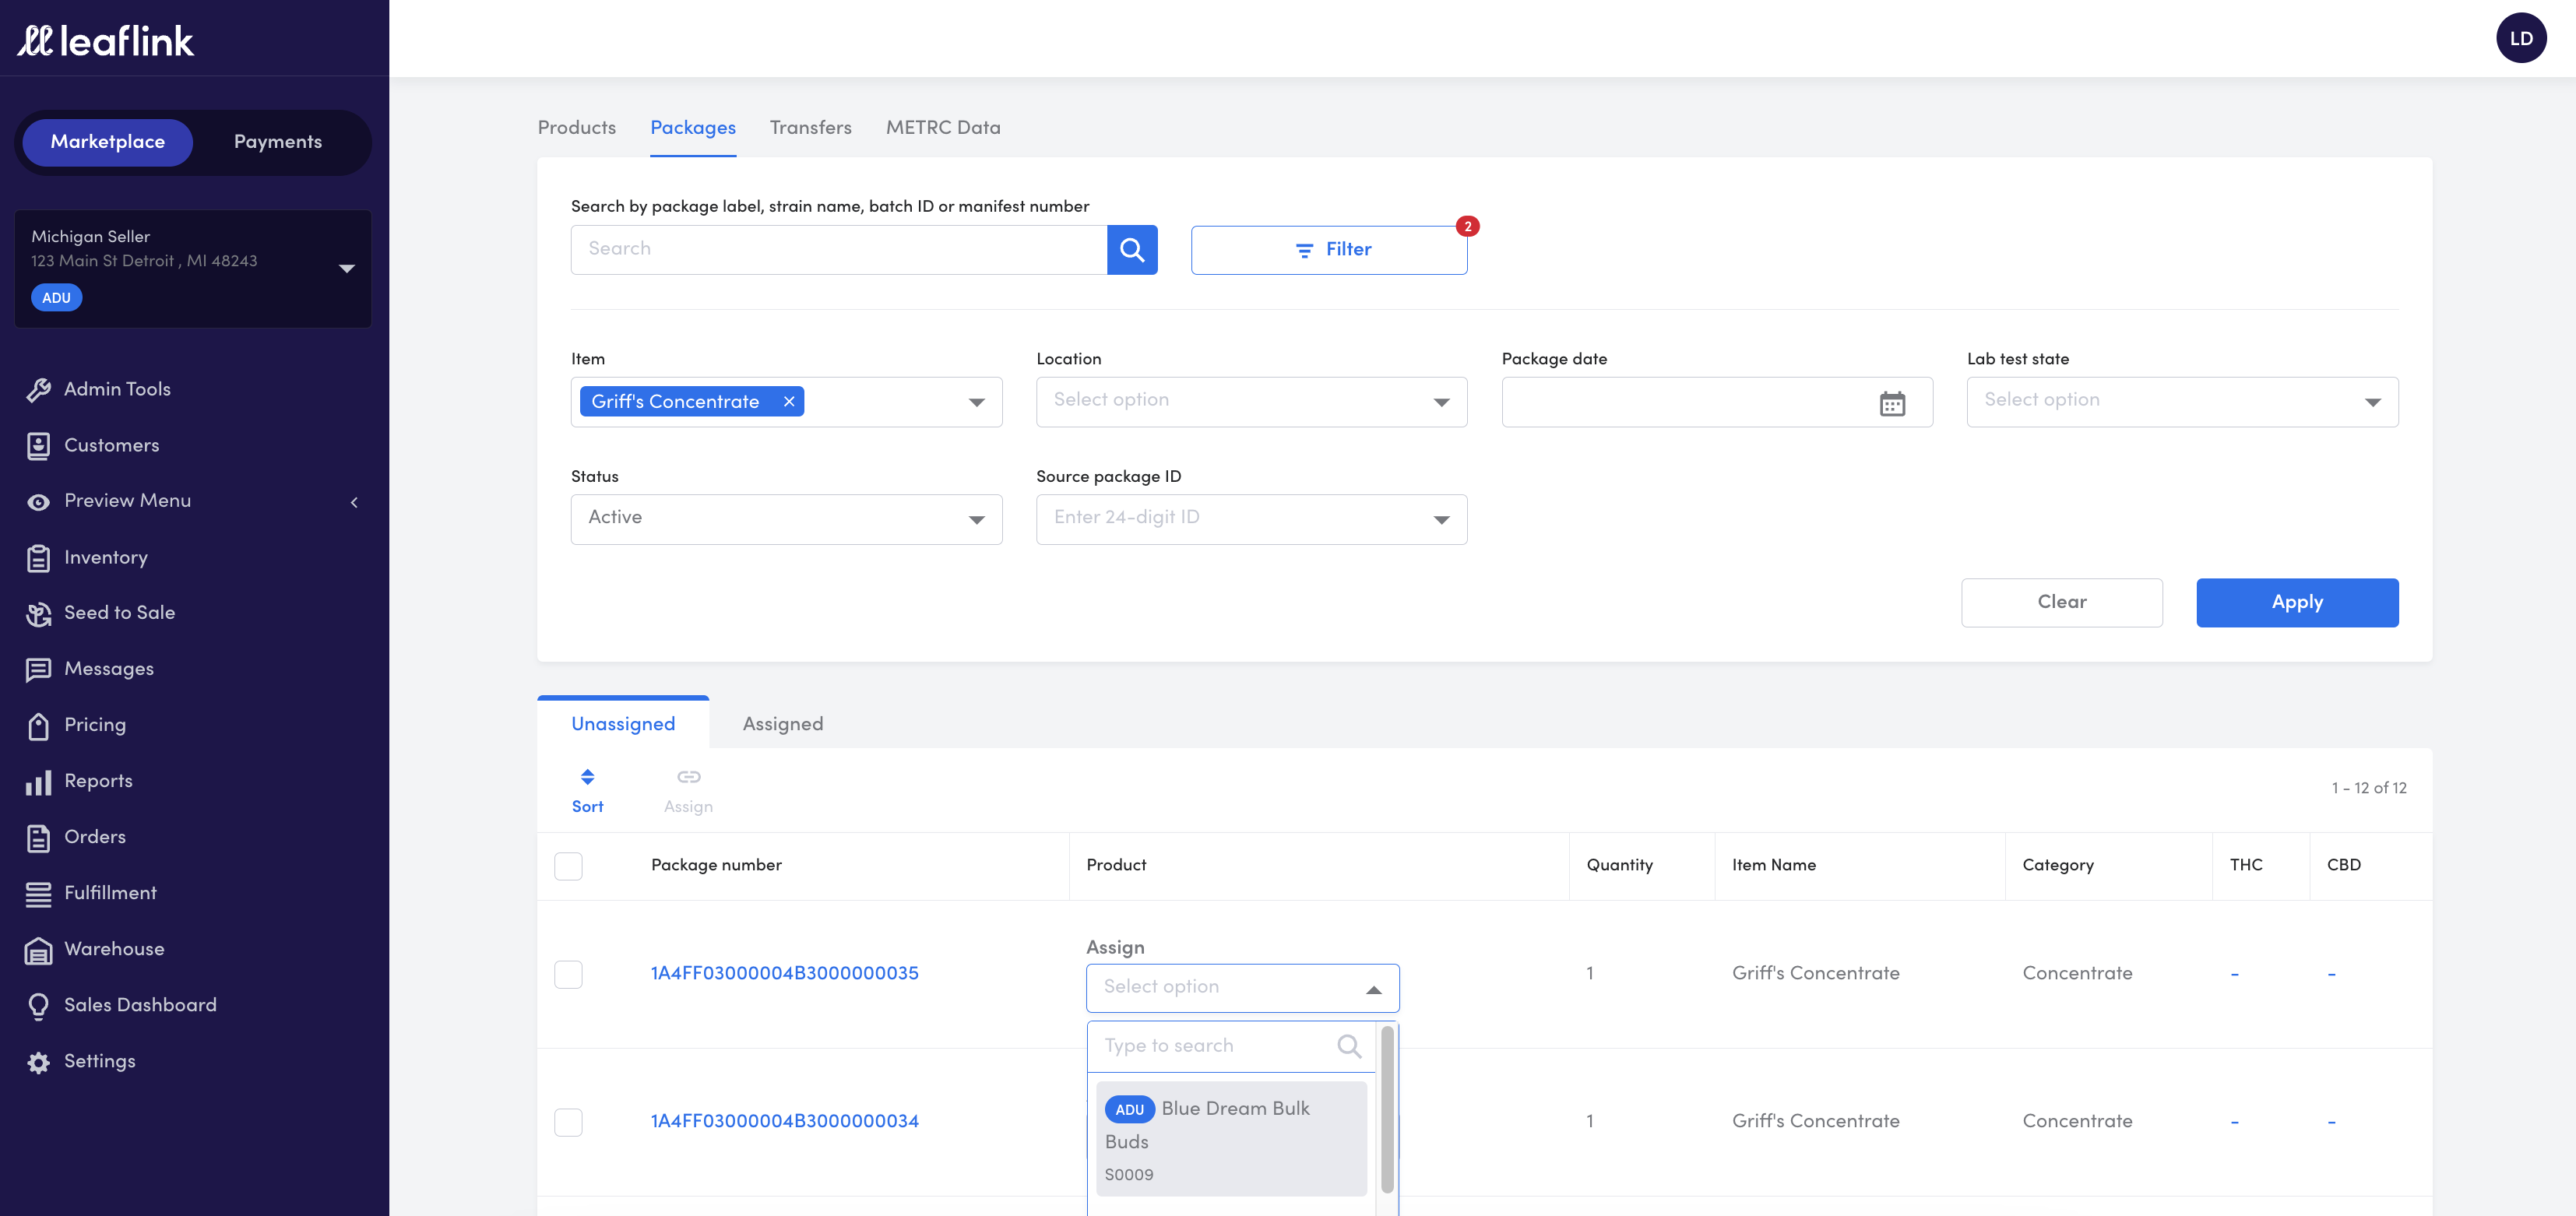
Task: Click the Clear button
Action: 2061,602
